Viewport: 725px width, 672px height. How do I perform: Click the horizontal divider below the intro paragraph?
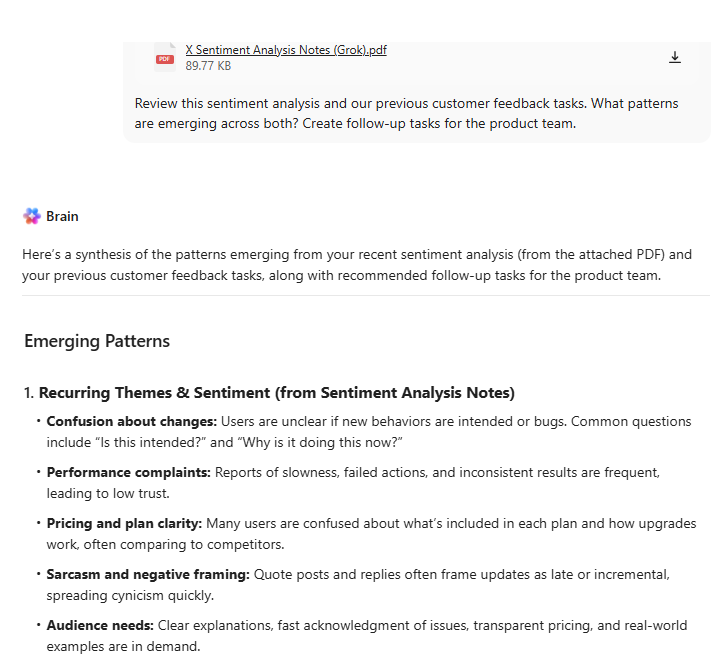(365, 296)
